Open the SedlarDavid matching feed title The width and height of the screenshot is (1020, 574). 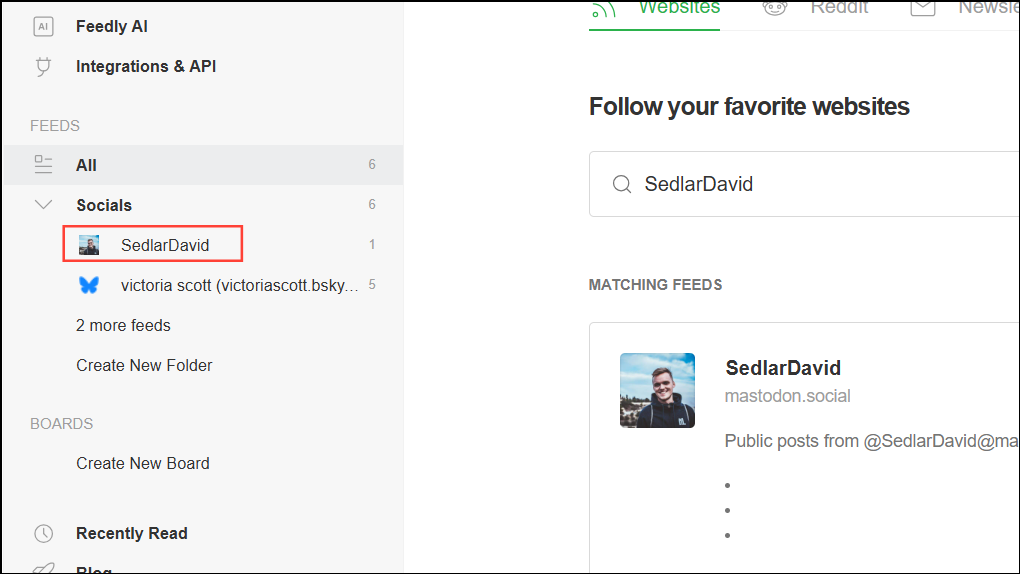(x=783, y=368)
